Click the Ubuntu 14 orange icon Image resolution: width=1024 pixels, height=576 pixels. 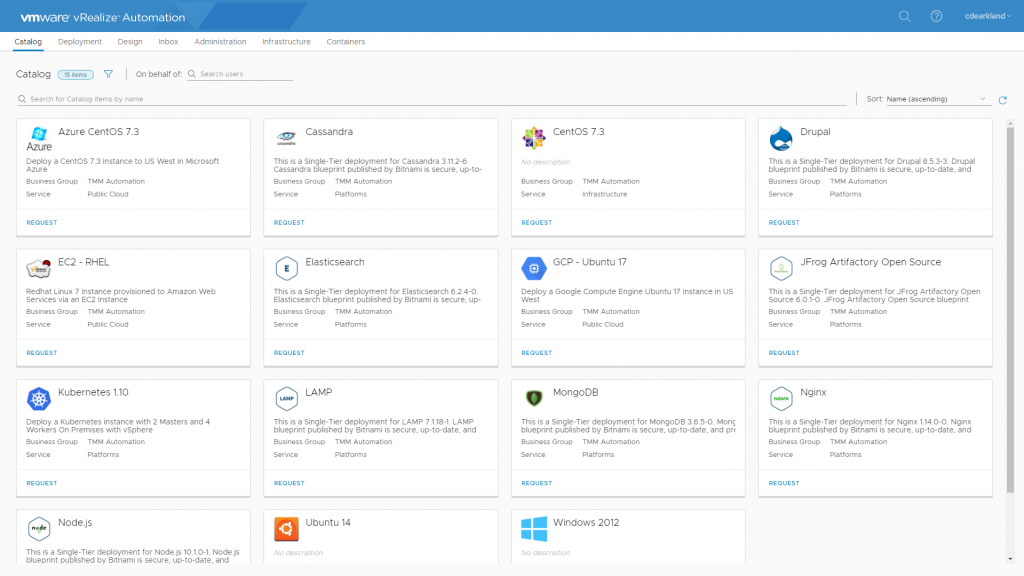coord(286,528)
